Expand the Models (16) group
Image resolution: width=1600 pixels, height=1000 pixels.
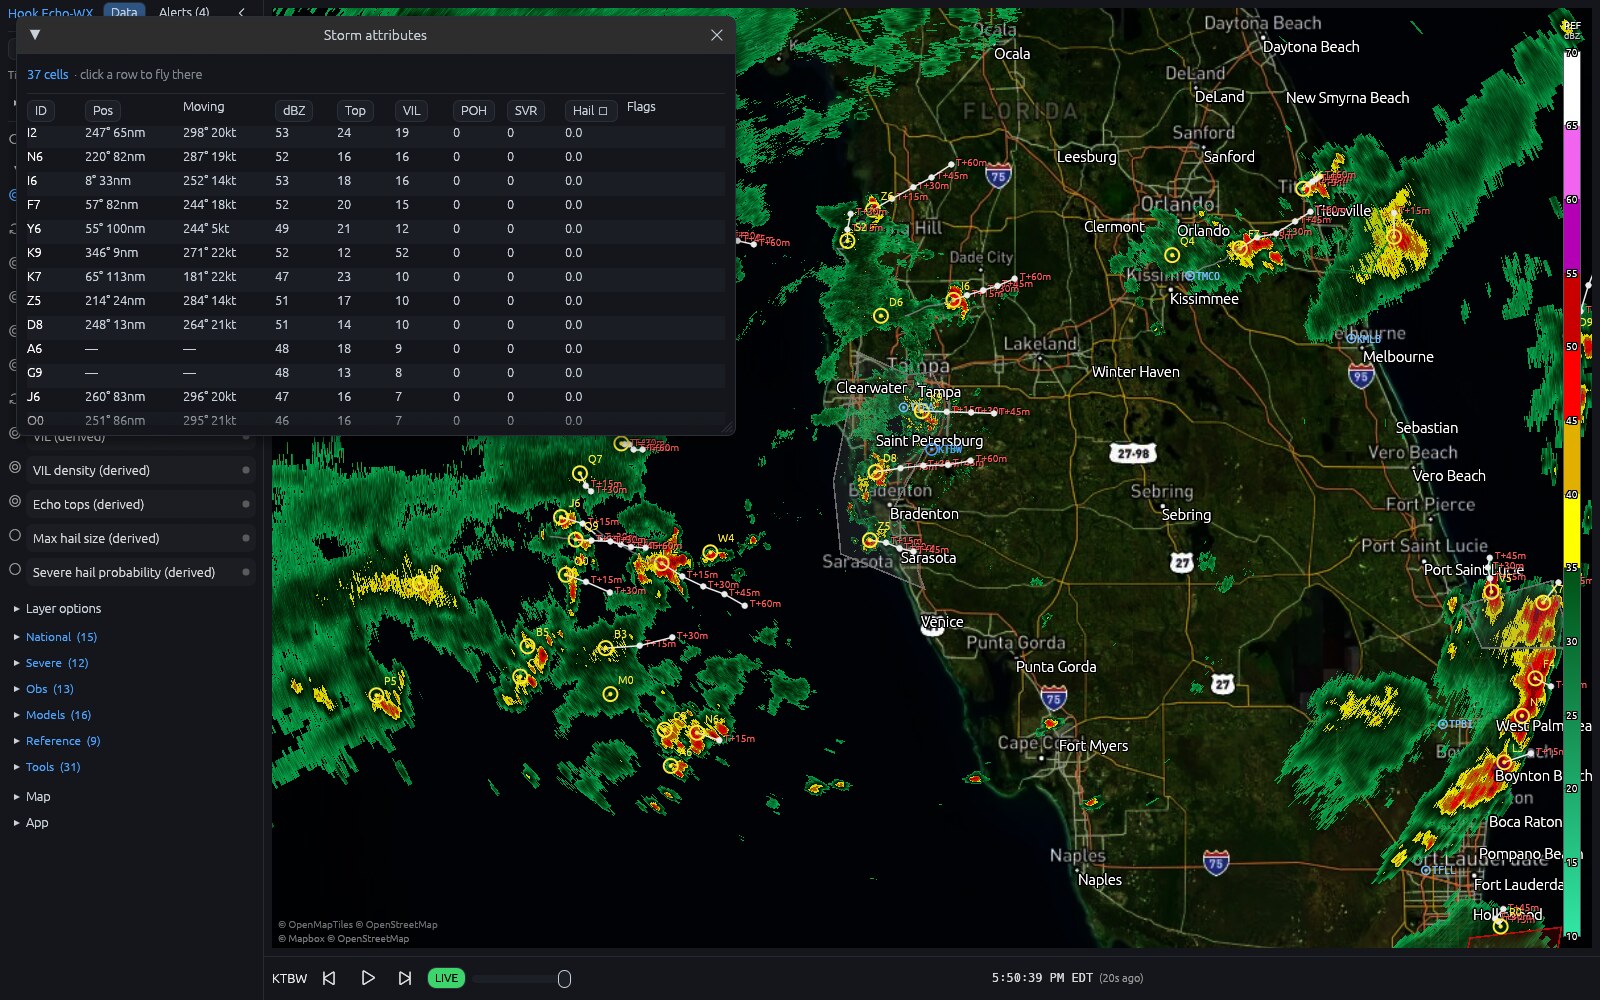pyautogui.click(x=53, y=715)
